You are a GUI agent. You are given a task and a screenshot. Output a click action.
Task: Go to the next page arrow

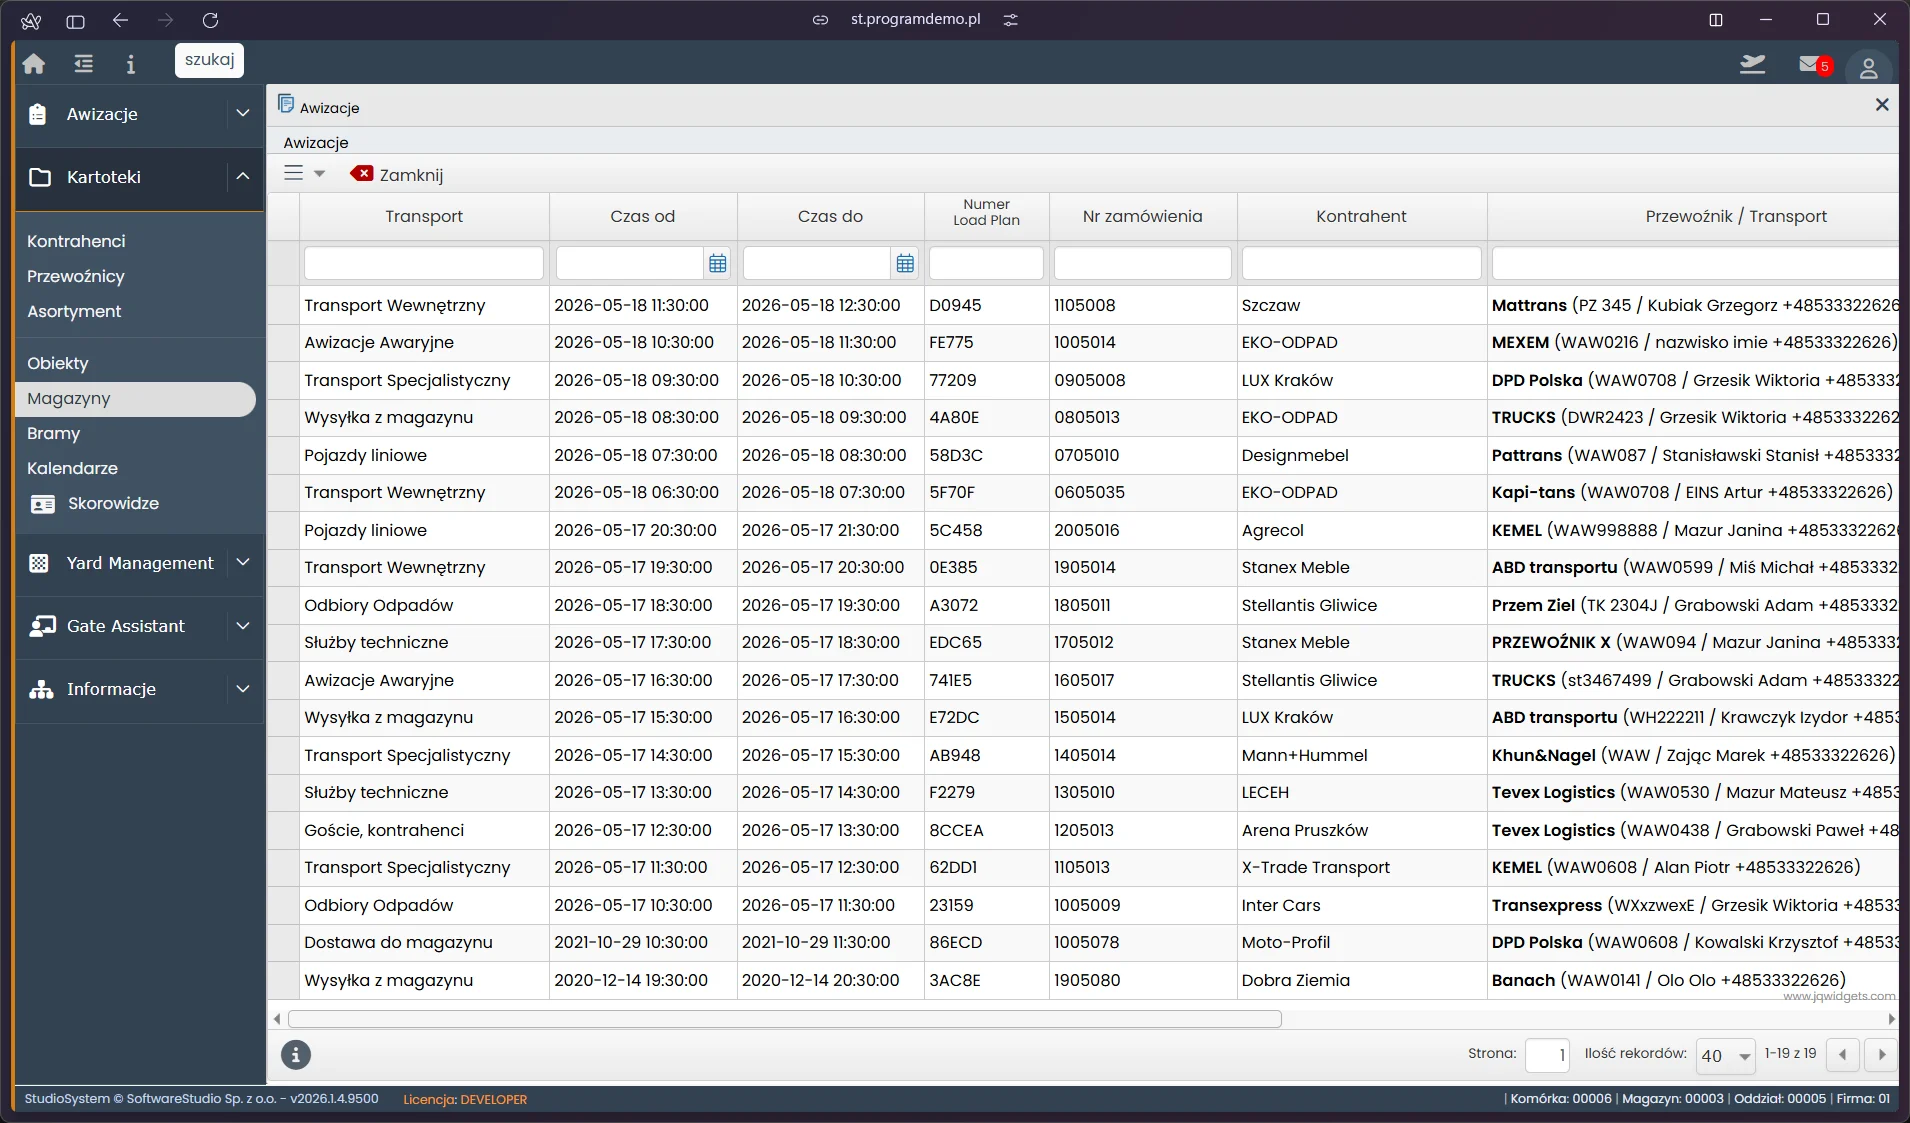1882,1055
